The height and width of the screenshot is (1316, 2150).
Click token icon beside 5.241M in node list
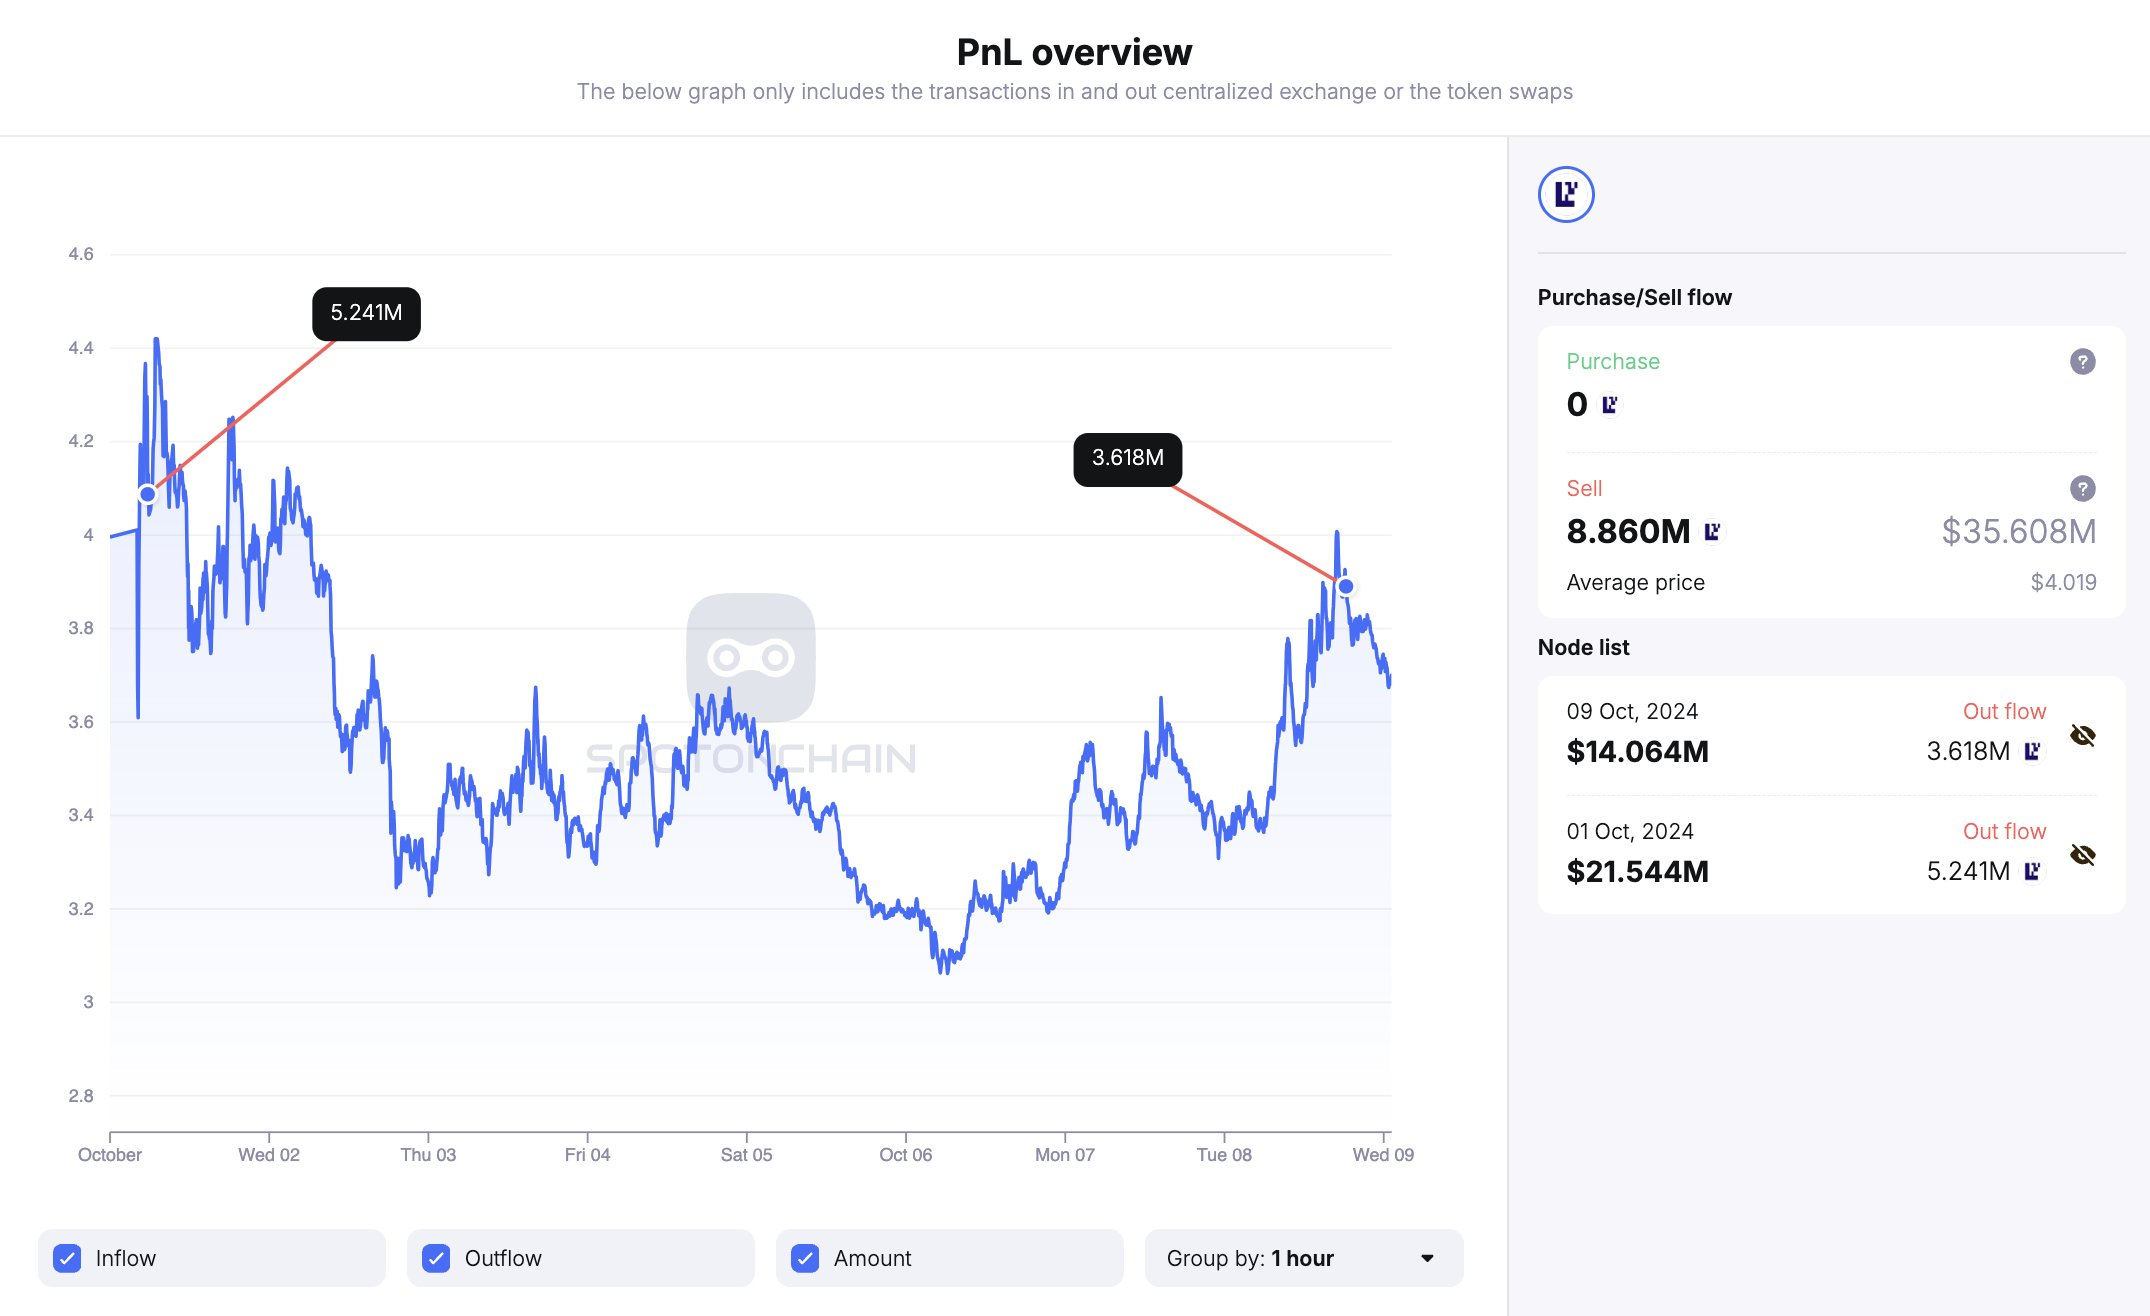point(2032,871)
